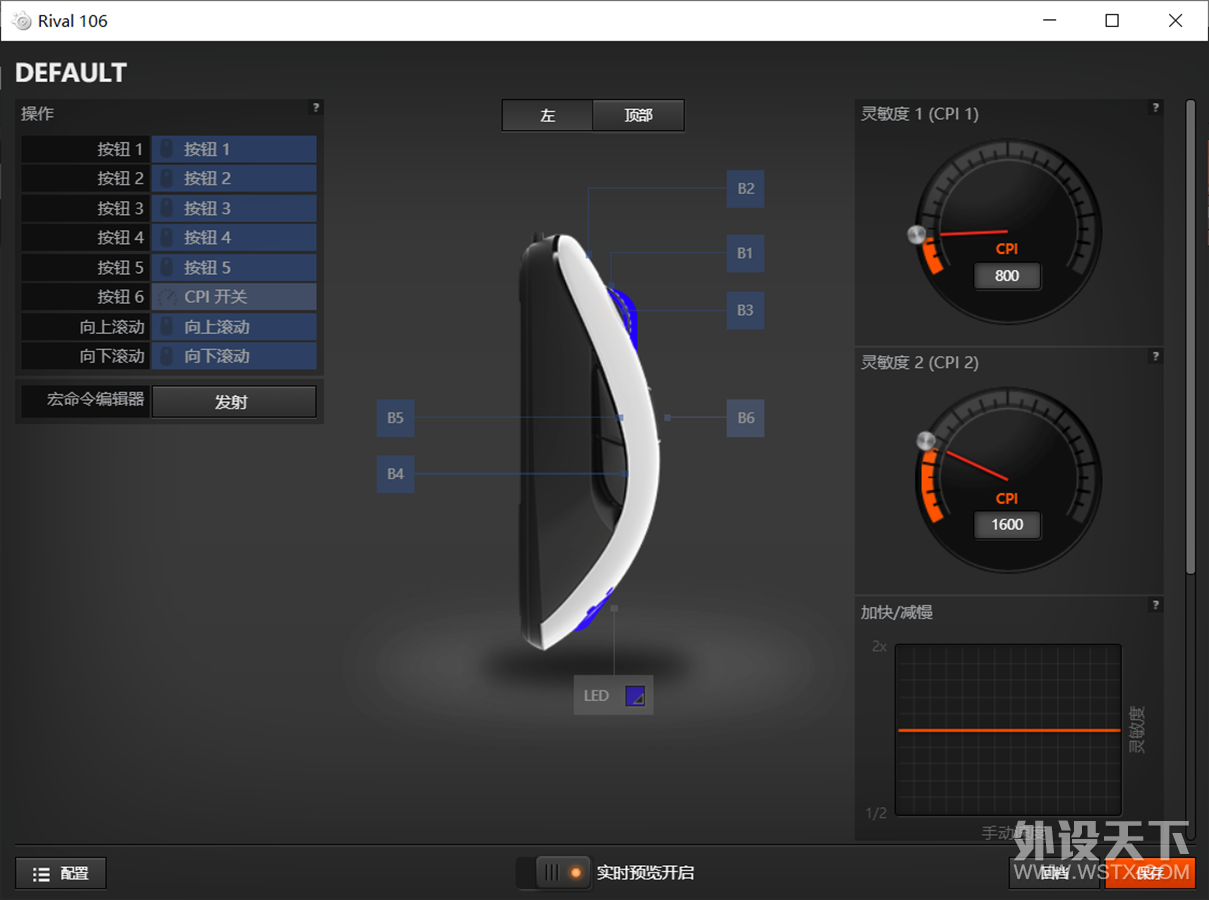This screenshot has width=1209, height=900.
Task: Click the CPI gauge icon in 按钮 6 row
Action: click(167, 297)
